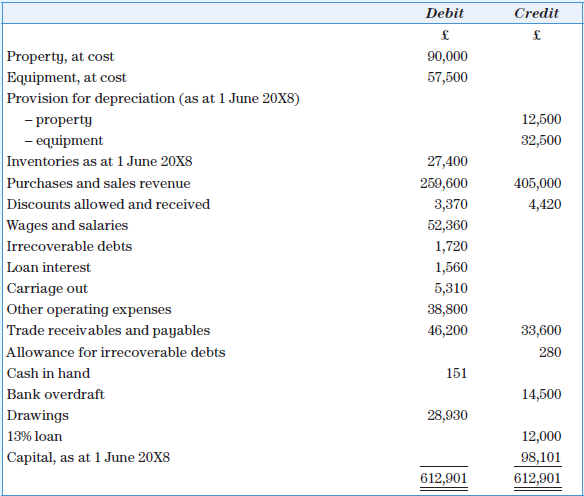Select the Discounts allowed and received label
The height and width of the screenshot is (496, 584).
pos(108,204)
